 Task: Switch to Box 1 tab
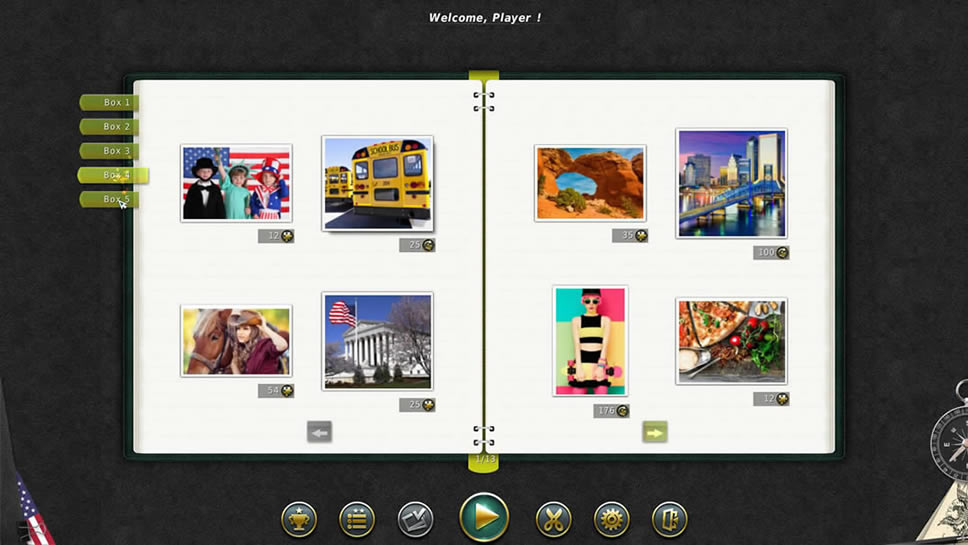109,102
